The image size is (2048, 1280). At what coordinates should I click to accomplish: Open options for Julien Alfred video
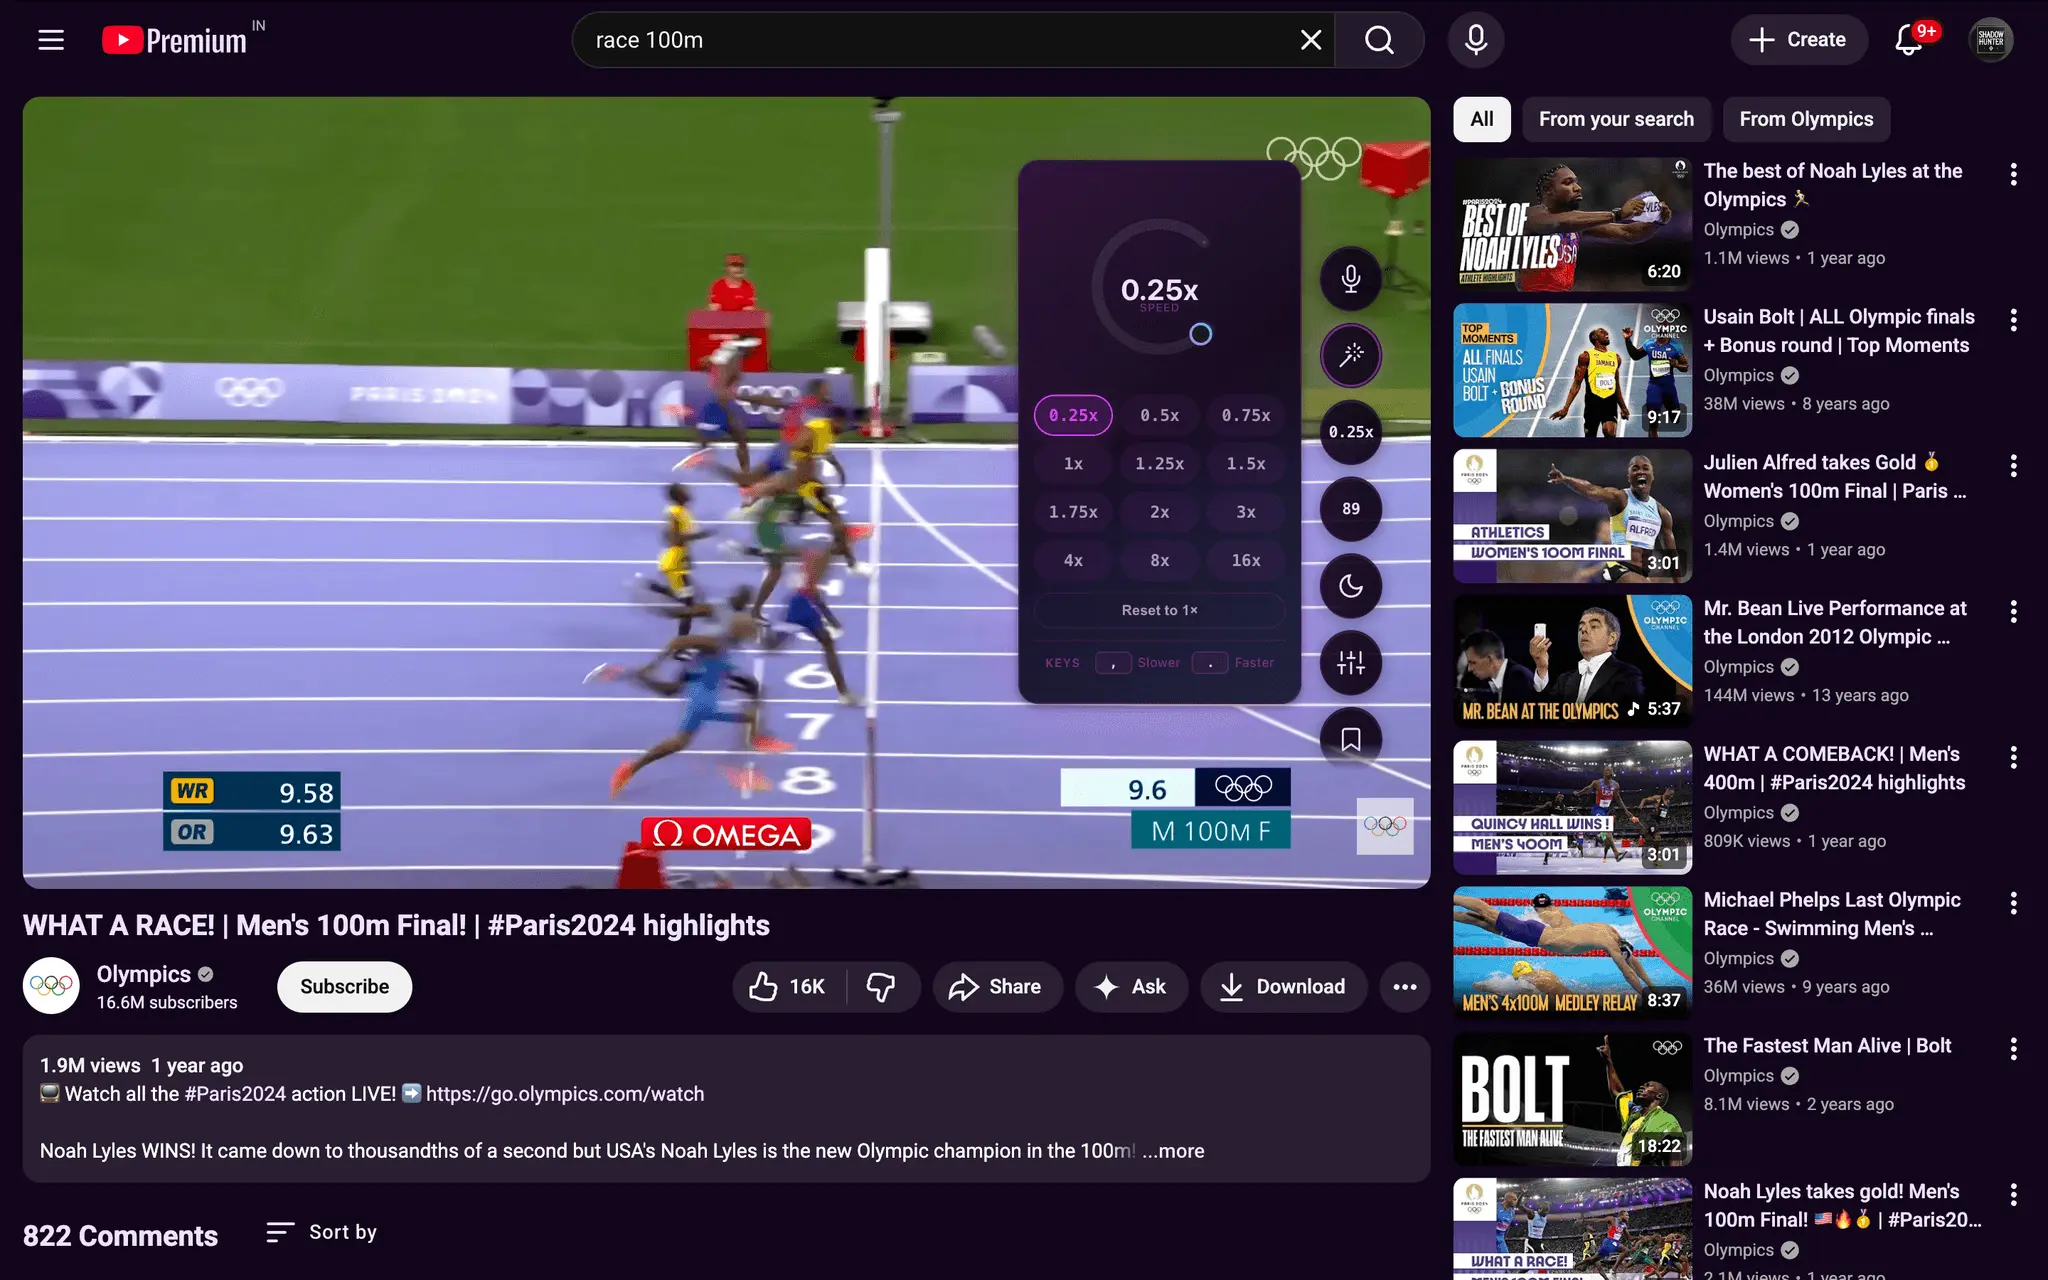coord(2013,466)
